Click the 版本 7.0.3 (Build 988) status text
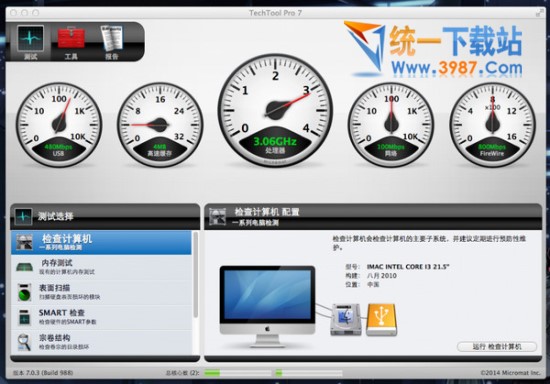 click(x=43, y=373)
